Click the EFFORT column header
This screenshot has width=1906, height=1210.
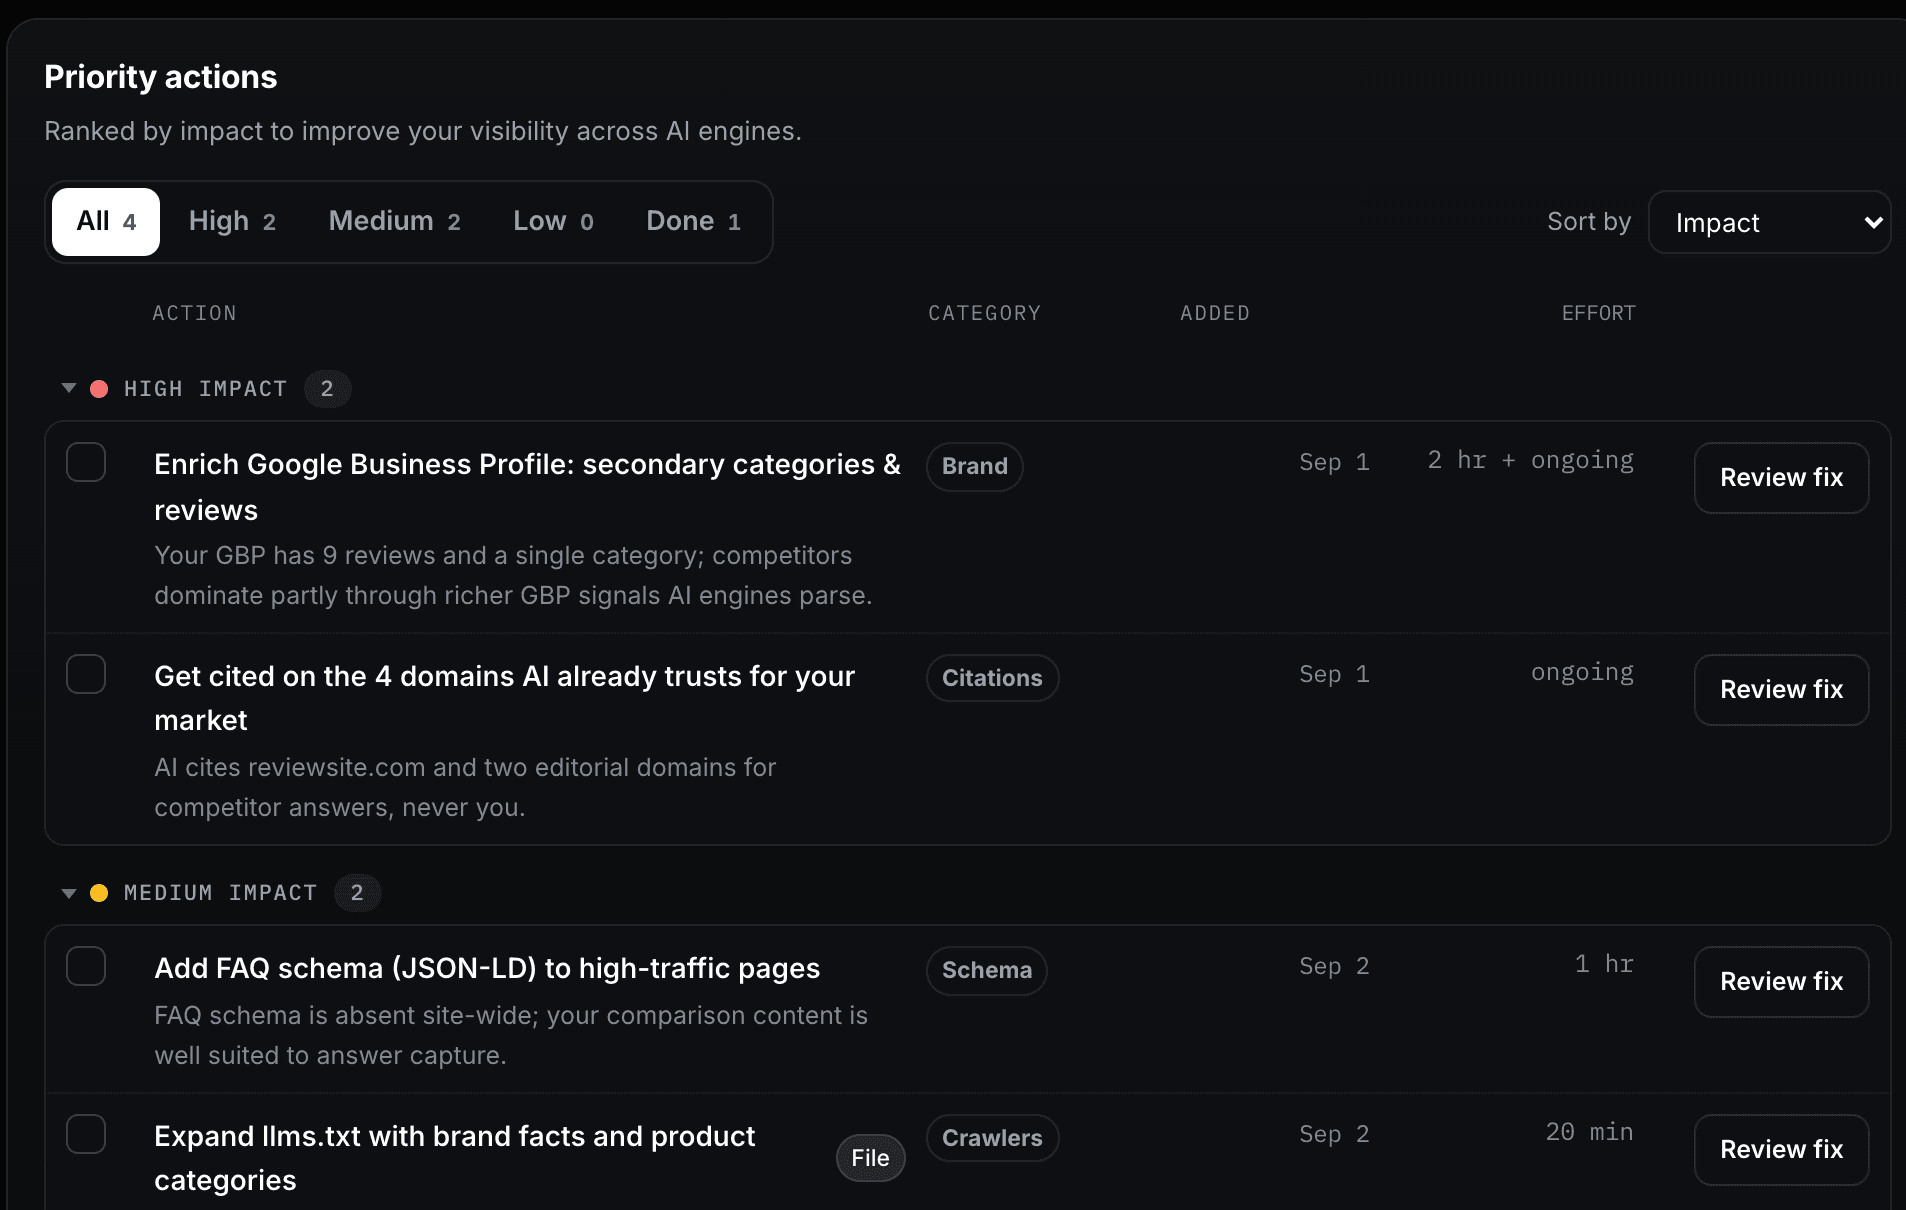pyautogui.click(x=1598, y=313)
